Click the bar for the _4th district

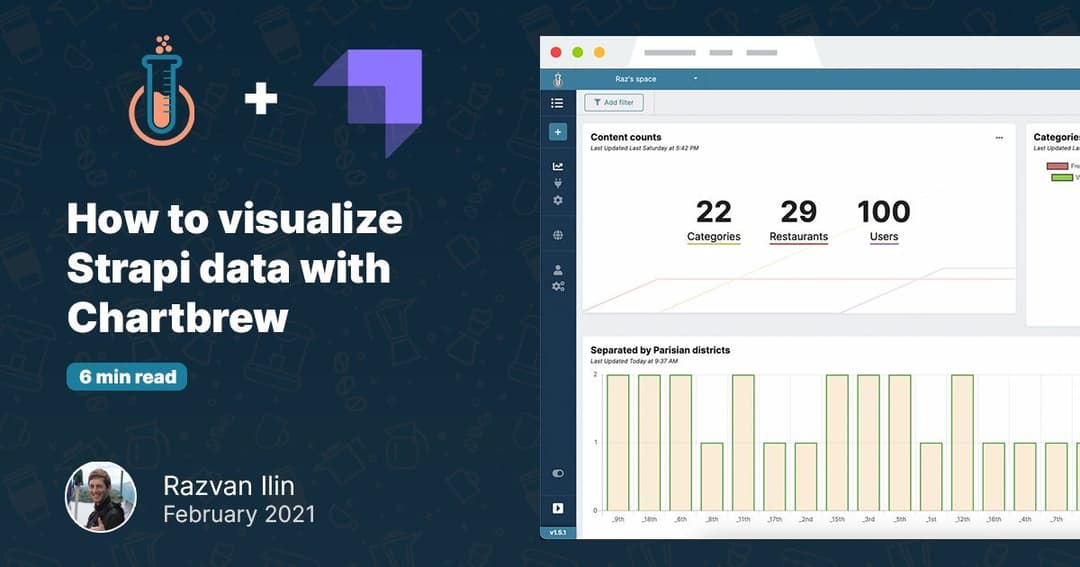pyautogui.click(x=1025, y=477)
